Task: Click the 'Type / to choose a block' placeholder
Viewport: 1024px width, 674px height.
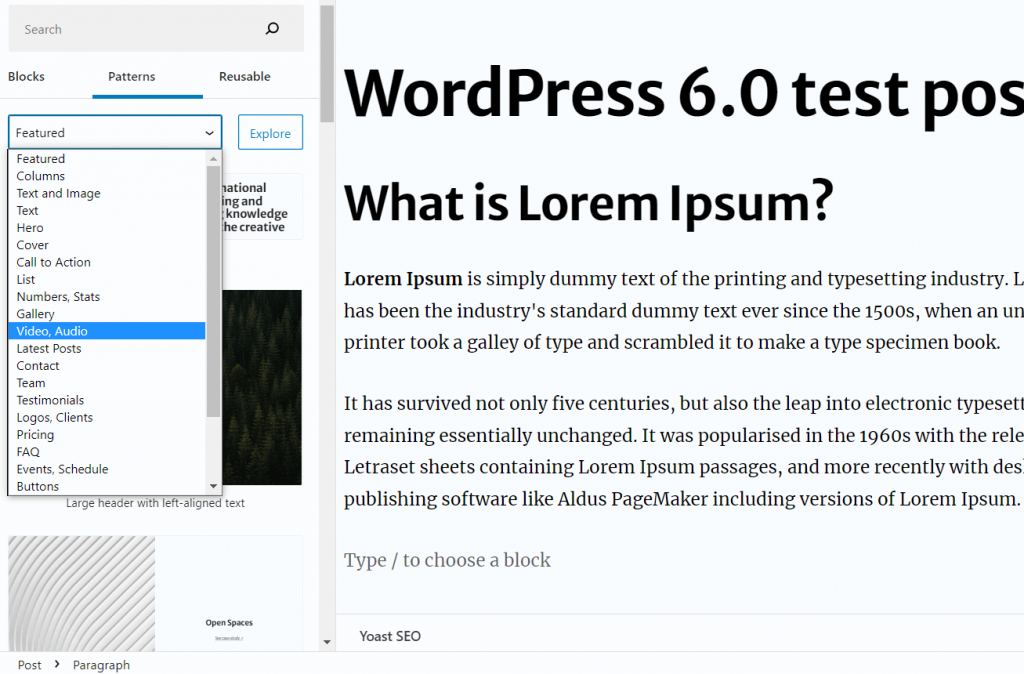Action: click(x=447, y=560)
